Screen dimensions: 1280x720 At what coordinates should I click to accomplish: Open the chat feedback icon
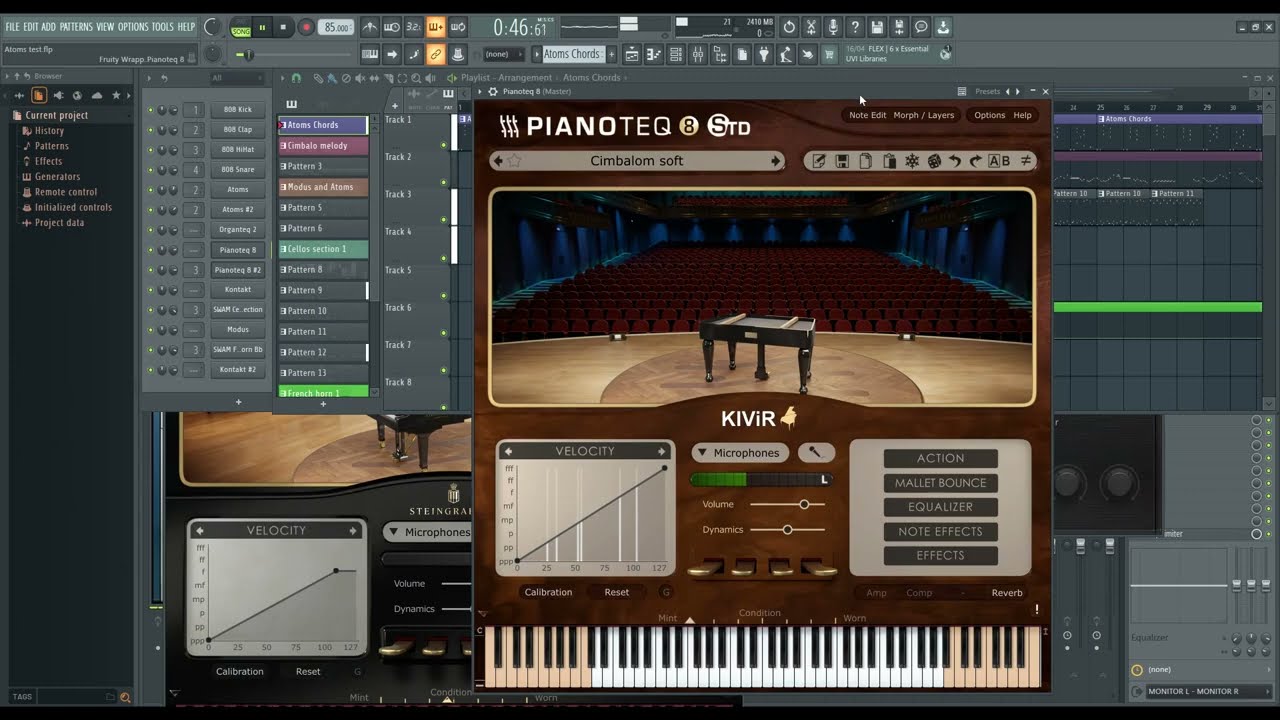921,27
